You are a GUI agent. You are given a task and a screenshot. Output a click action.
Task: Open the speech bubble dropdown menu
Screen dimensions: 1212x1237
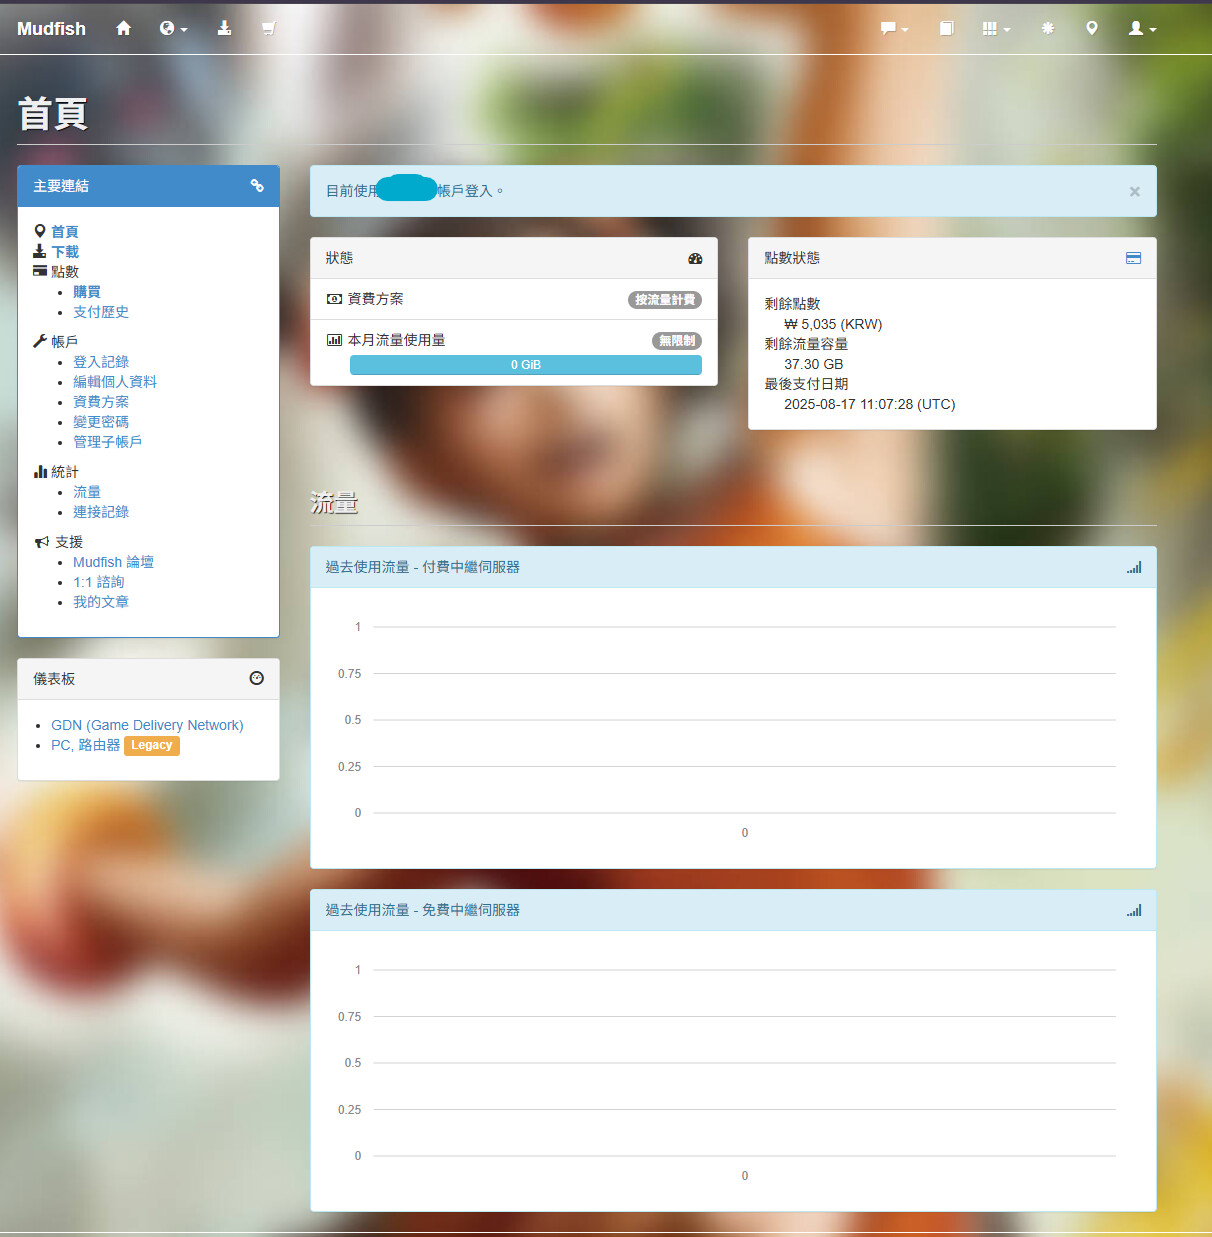[x=893, y=28]
